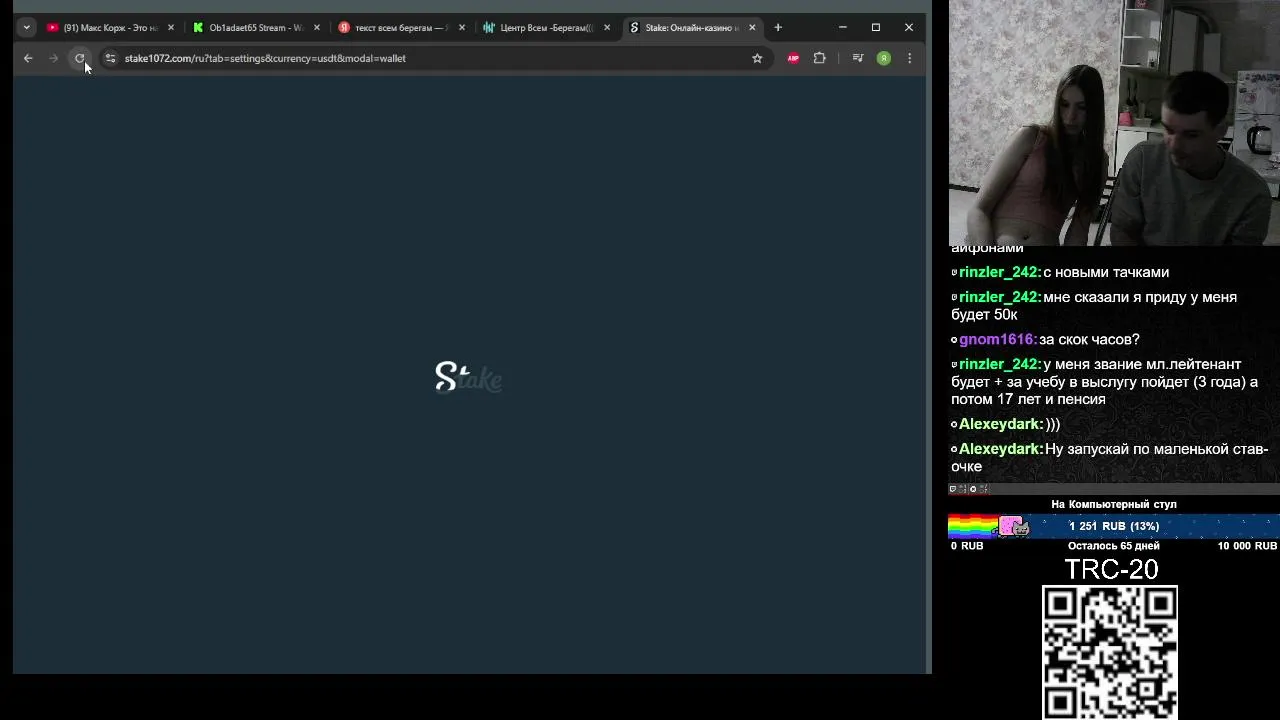
Task: Click Alexeydark message Ну запускай по маленькой
Action: coord(1109,458)
